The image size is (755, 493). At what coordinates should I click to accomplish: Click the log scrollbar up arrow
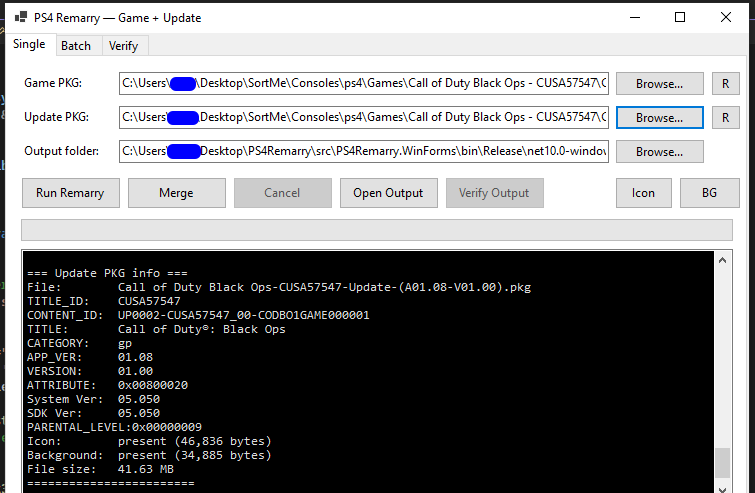(x=722, y=260)
